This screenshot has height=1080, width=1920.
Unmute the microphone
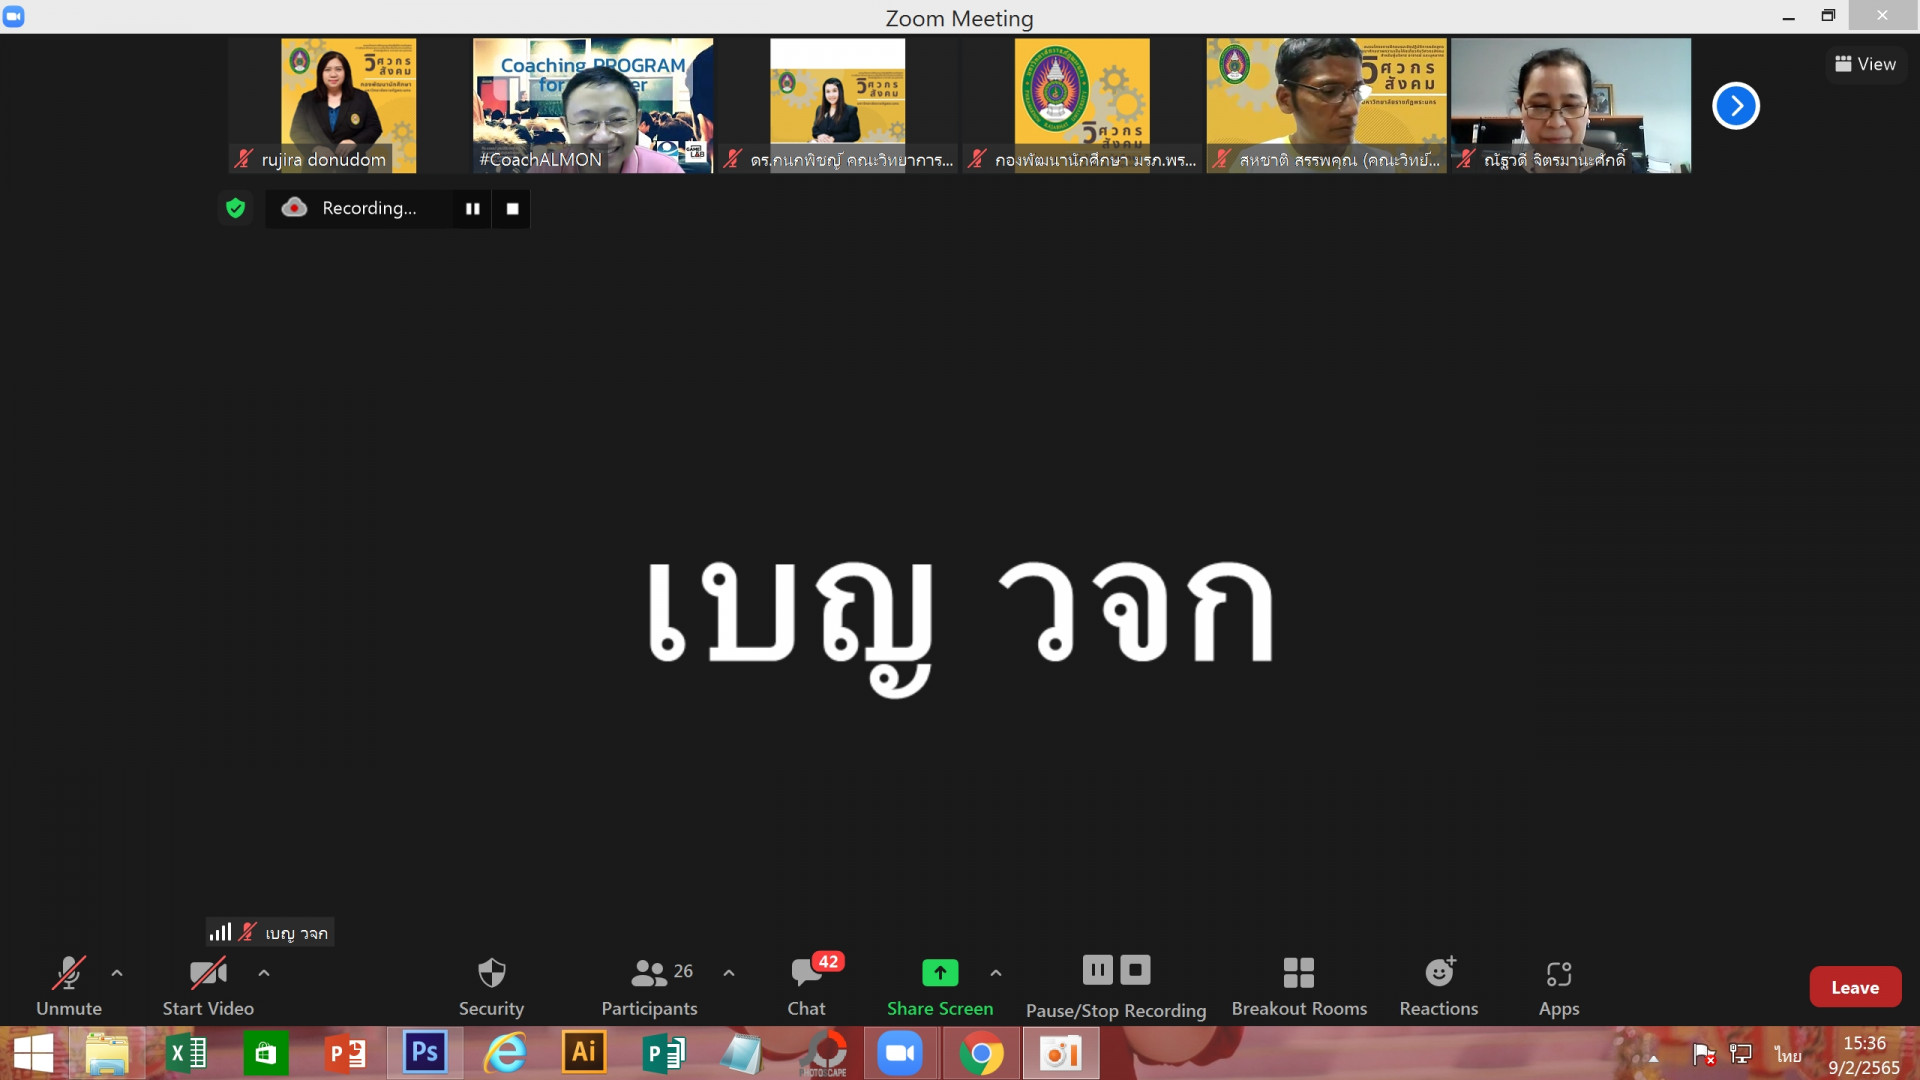click(68, 987)
